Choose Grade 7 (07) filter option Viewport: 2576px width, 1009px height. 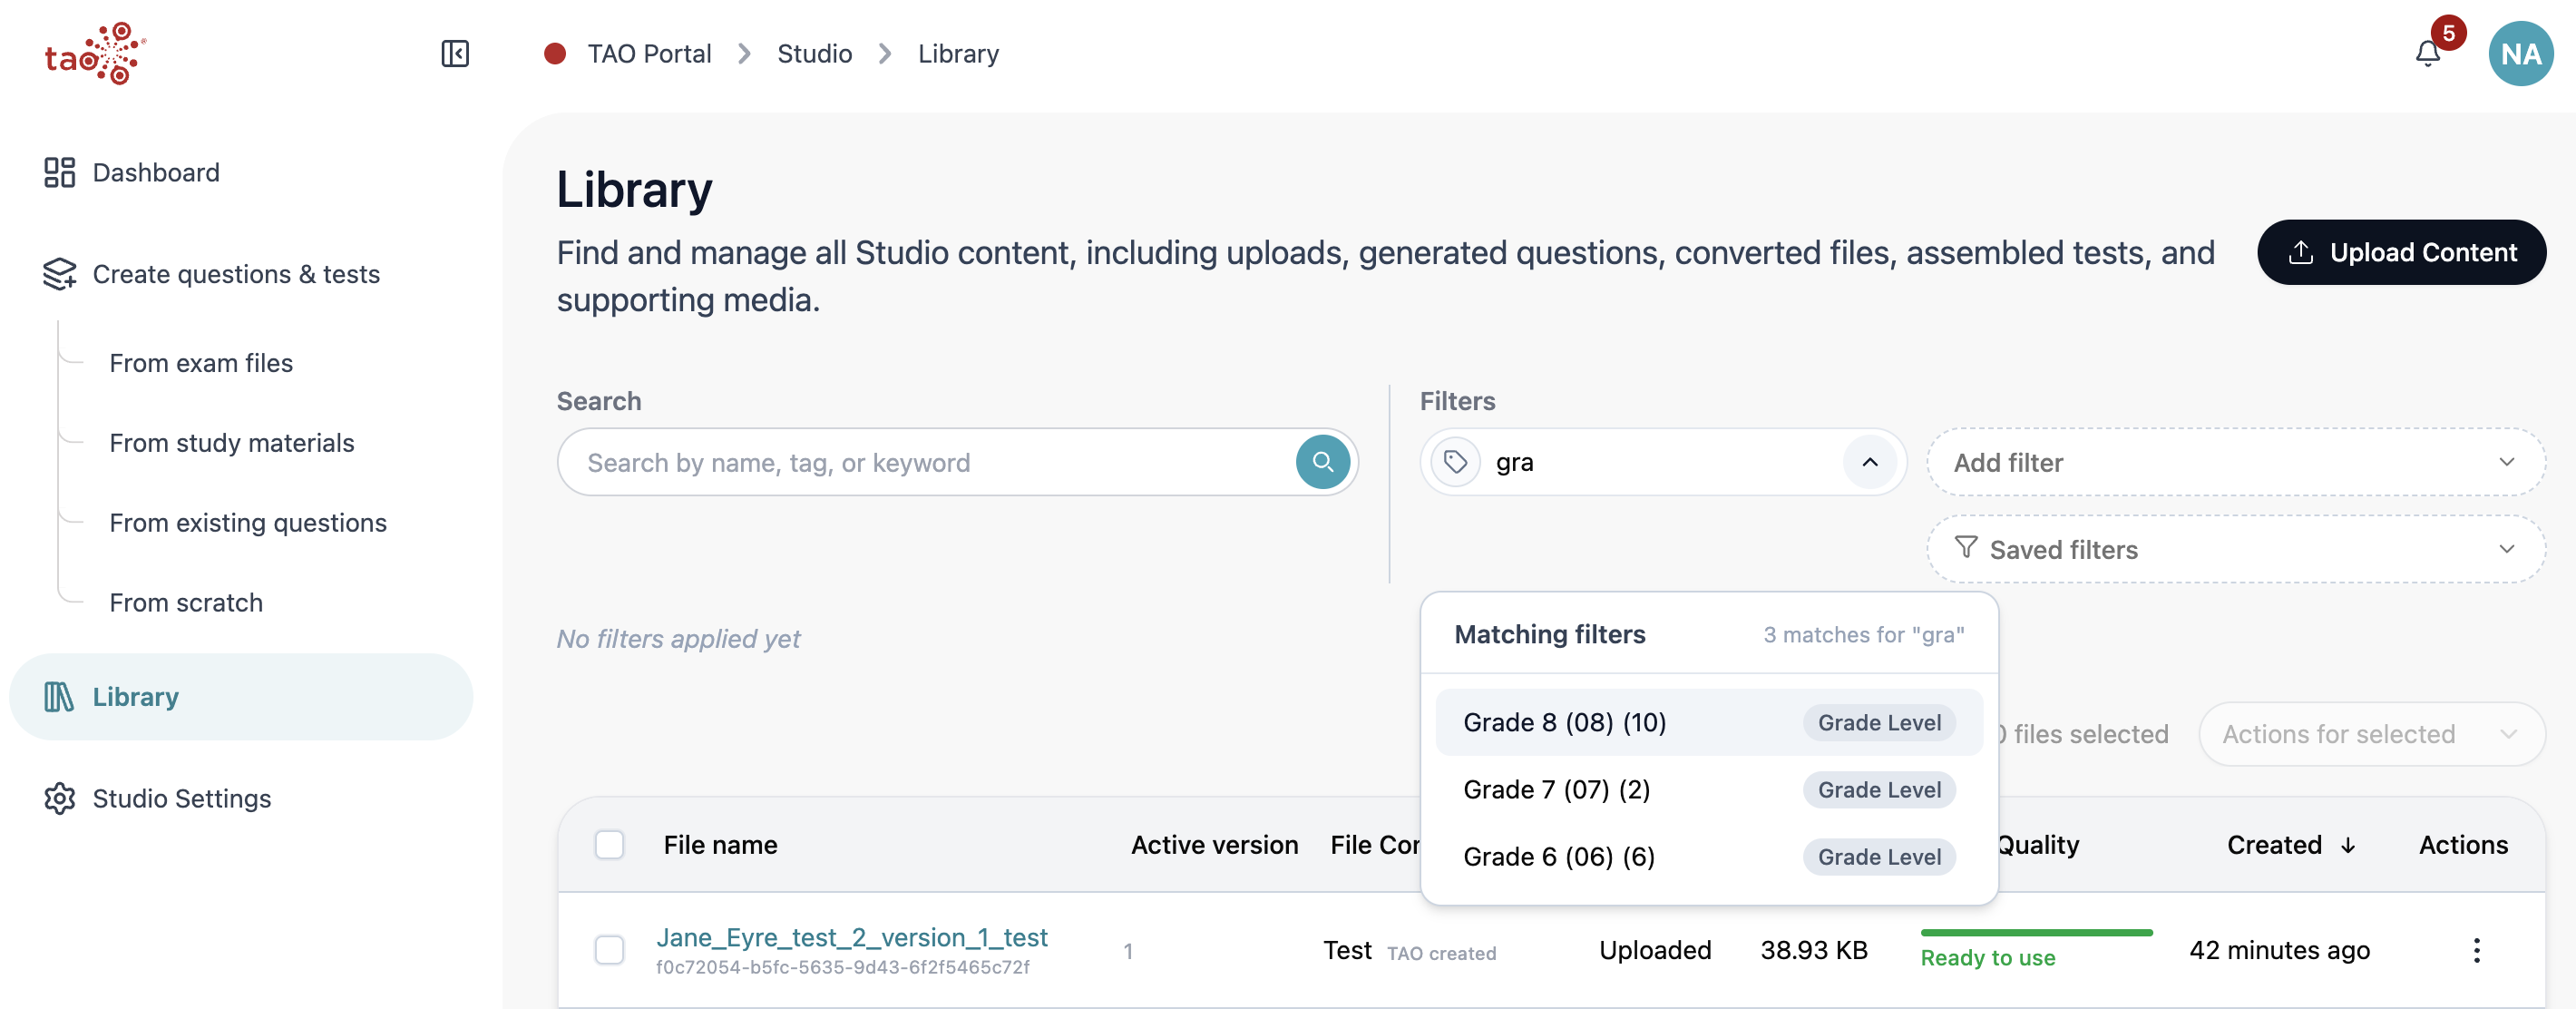(1708, 789)
